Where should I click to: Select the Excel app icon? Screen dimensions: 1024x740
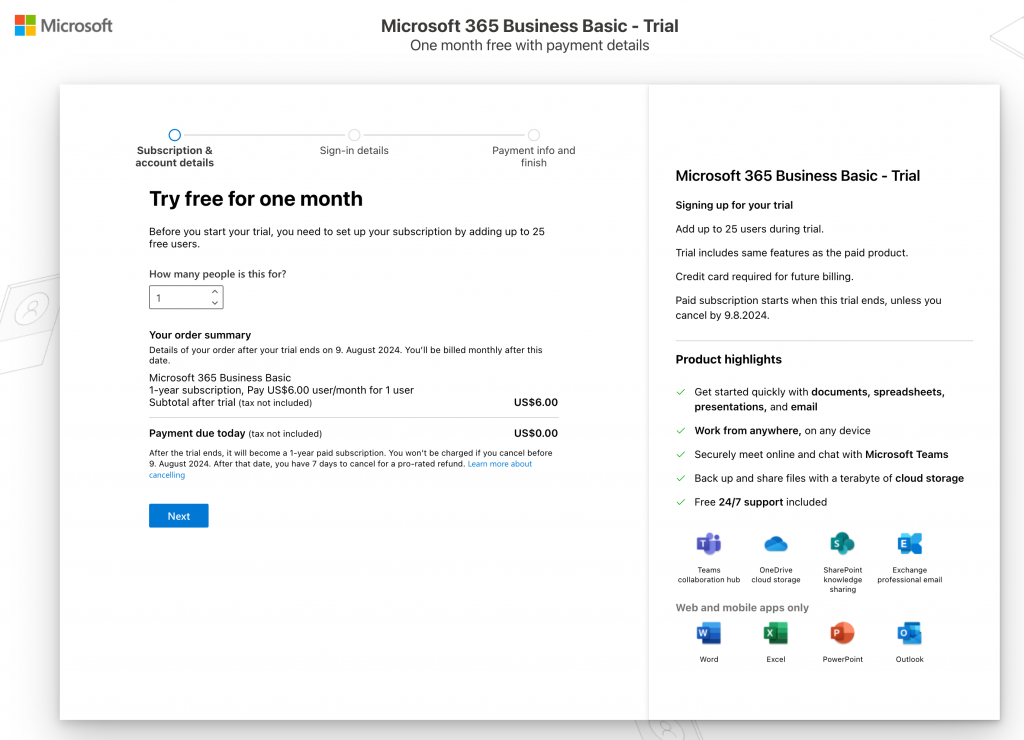click(776, 633)
